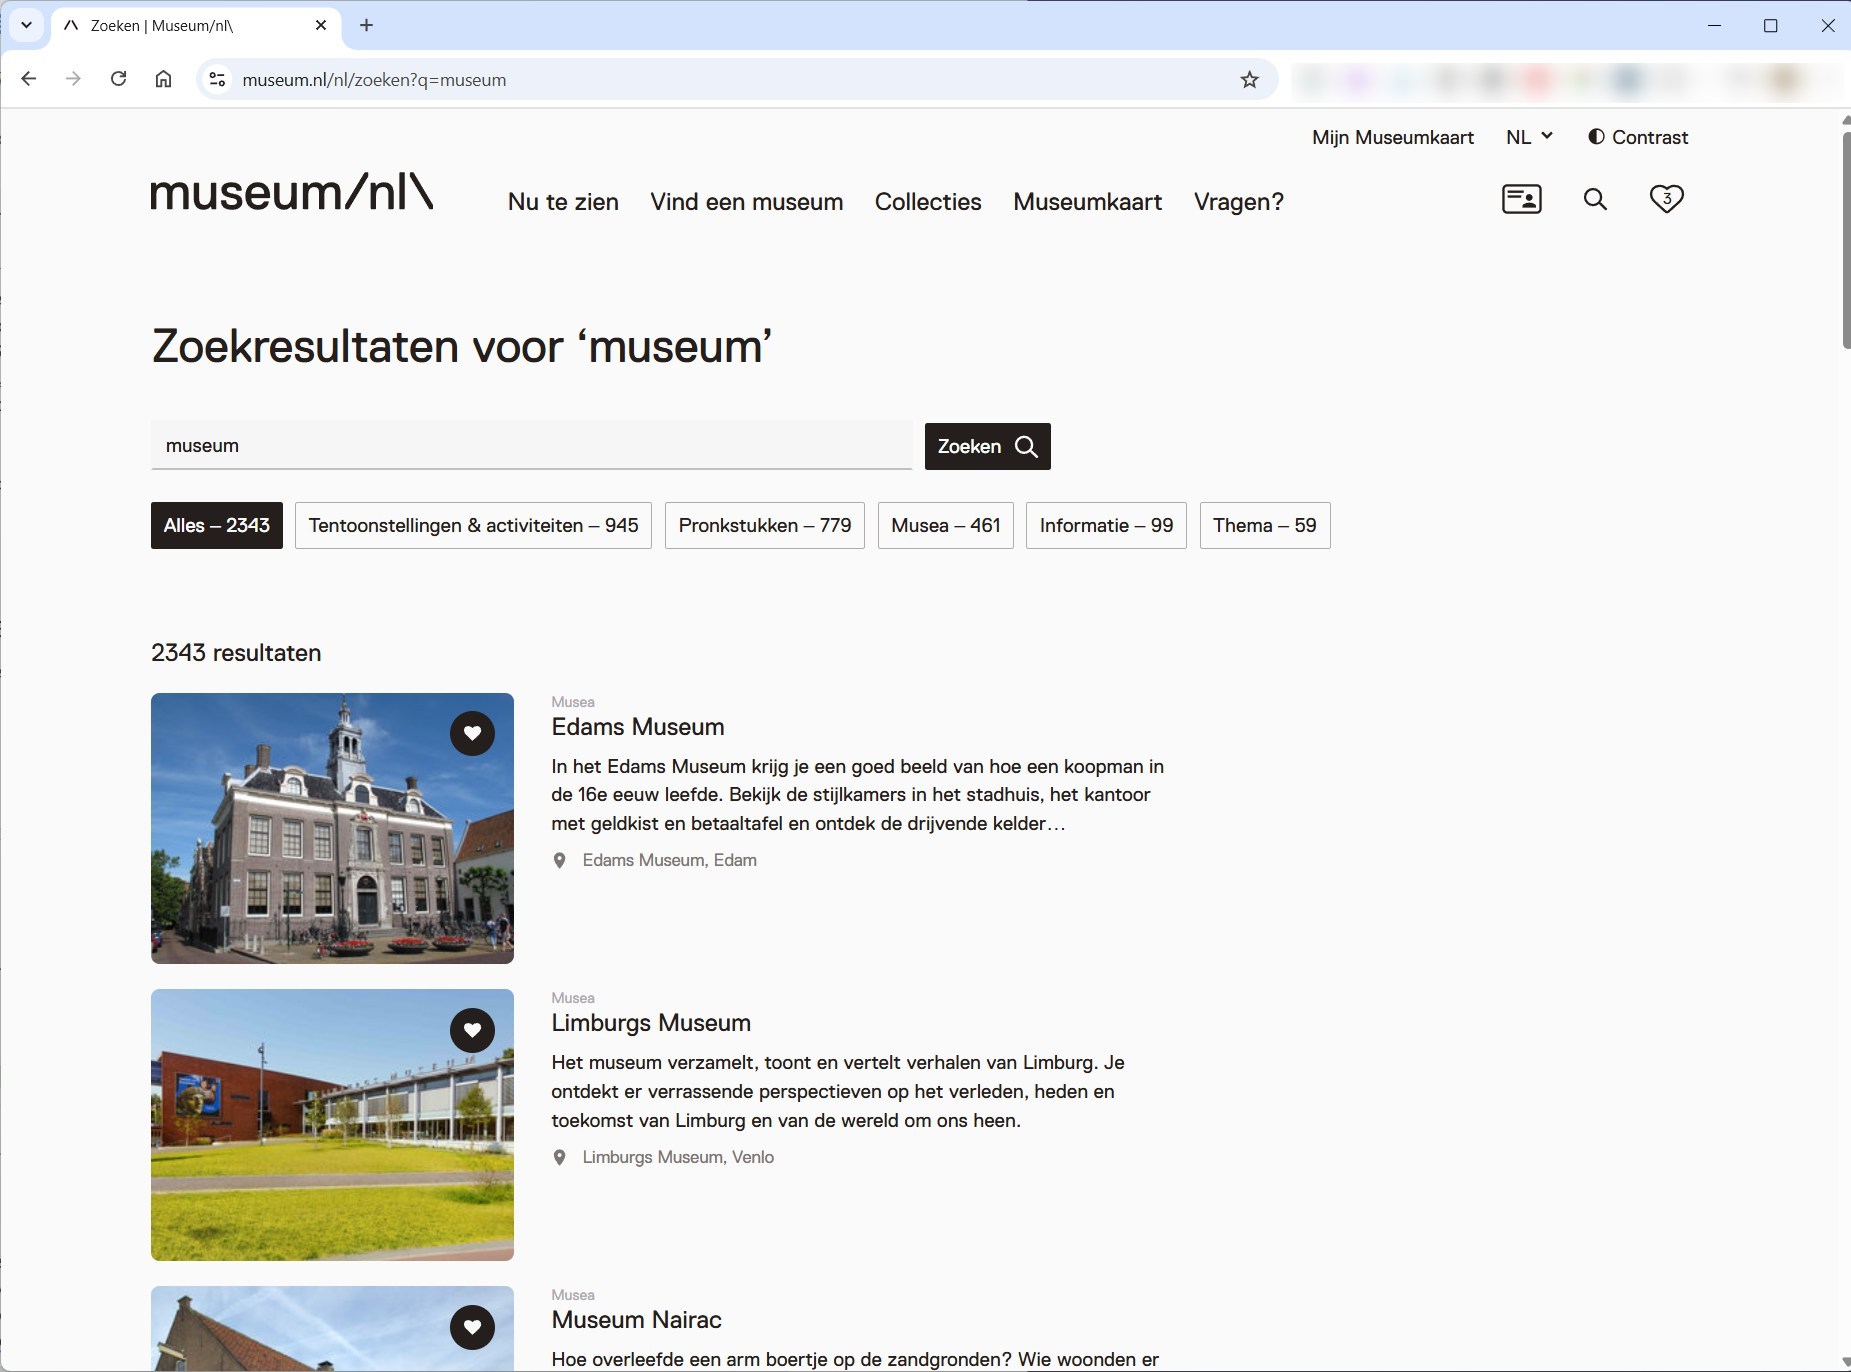Click the Zoeken button
The height and width of the screenshot is (1372, 1851).
click(x=987, y=446)
